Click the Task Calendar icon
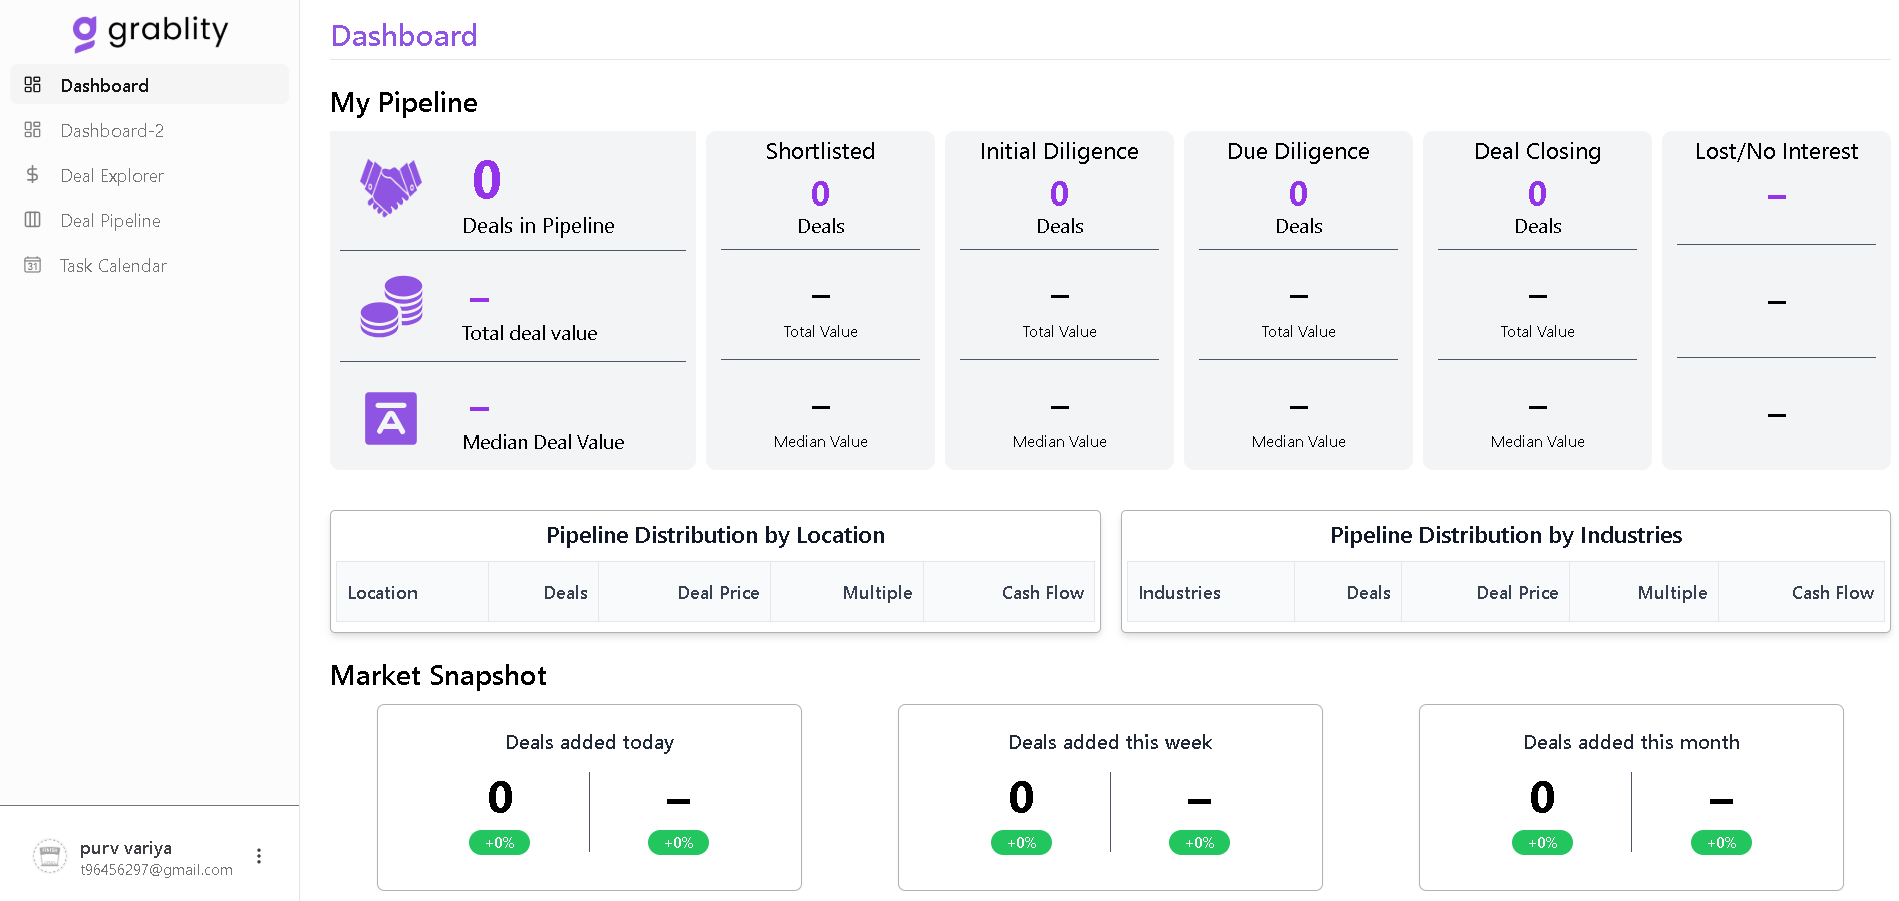This screenshot has width=1899, height=901. (x=33, y=265)
